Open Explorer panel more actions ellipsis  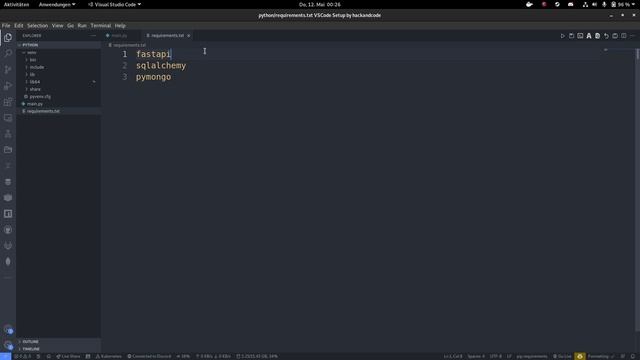(x=93, y=36)
